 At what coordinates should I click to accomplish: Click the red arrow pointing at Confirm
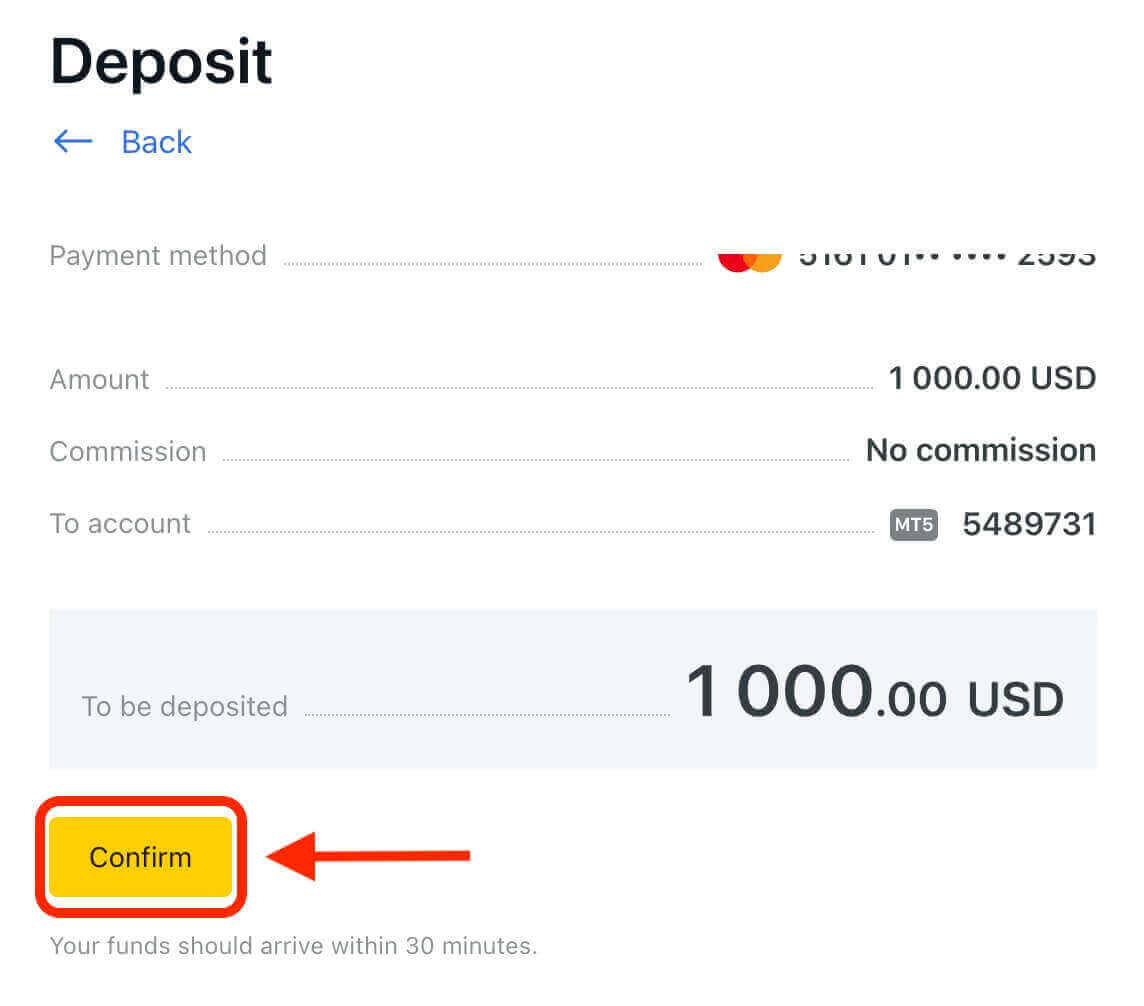click(x=368, y=856)
